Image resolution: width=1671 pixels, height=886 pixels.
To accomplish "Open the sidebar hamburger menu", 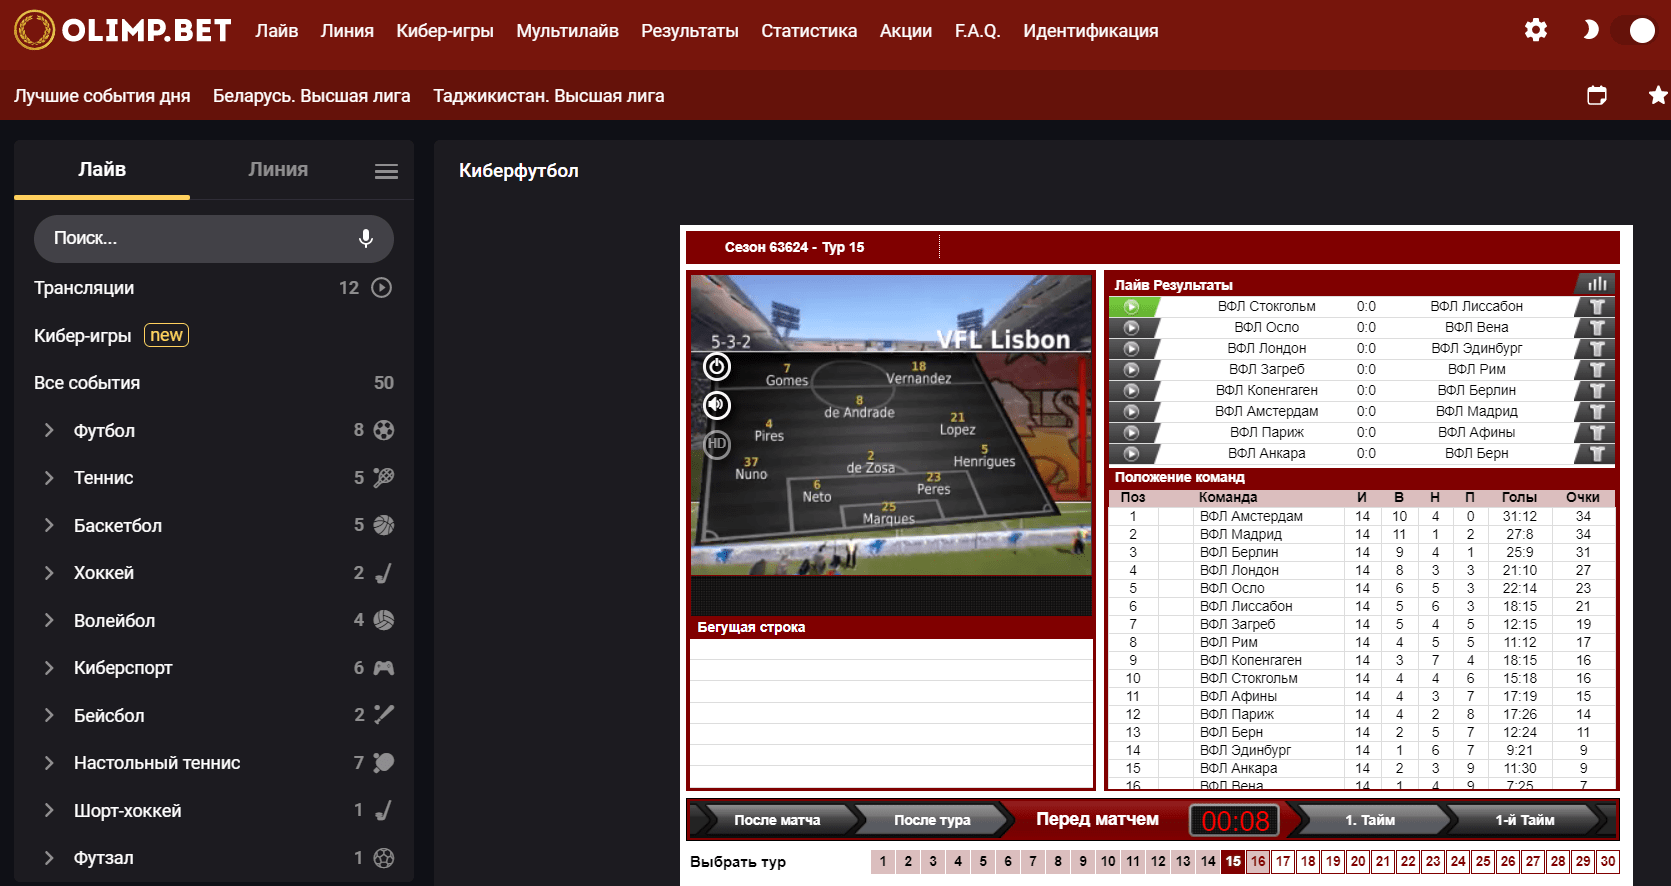I will click(386, 171).
